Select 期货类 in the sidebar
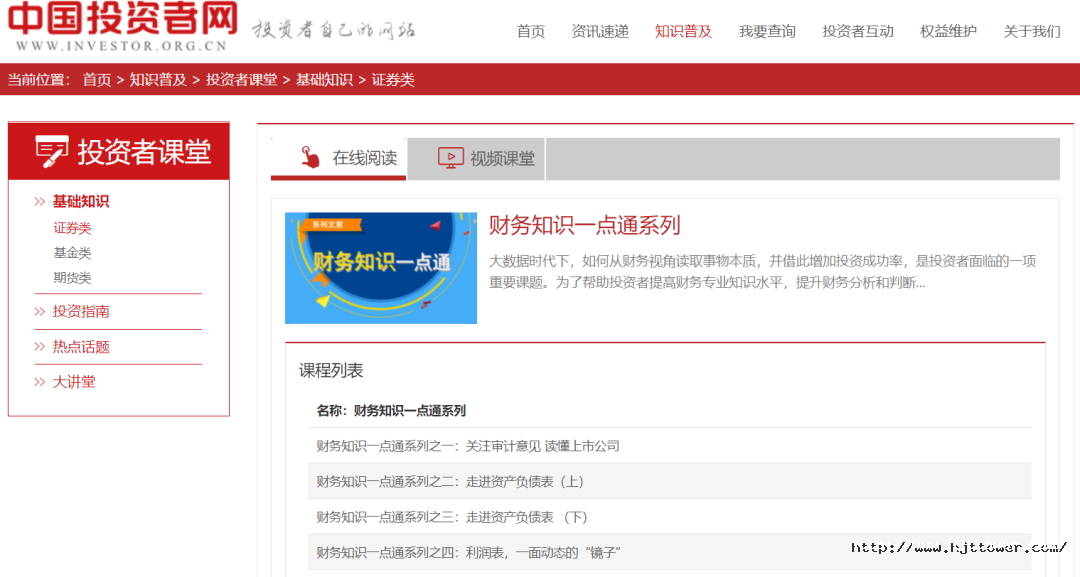 pyautogui.click(x=72, y=278)
